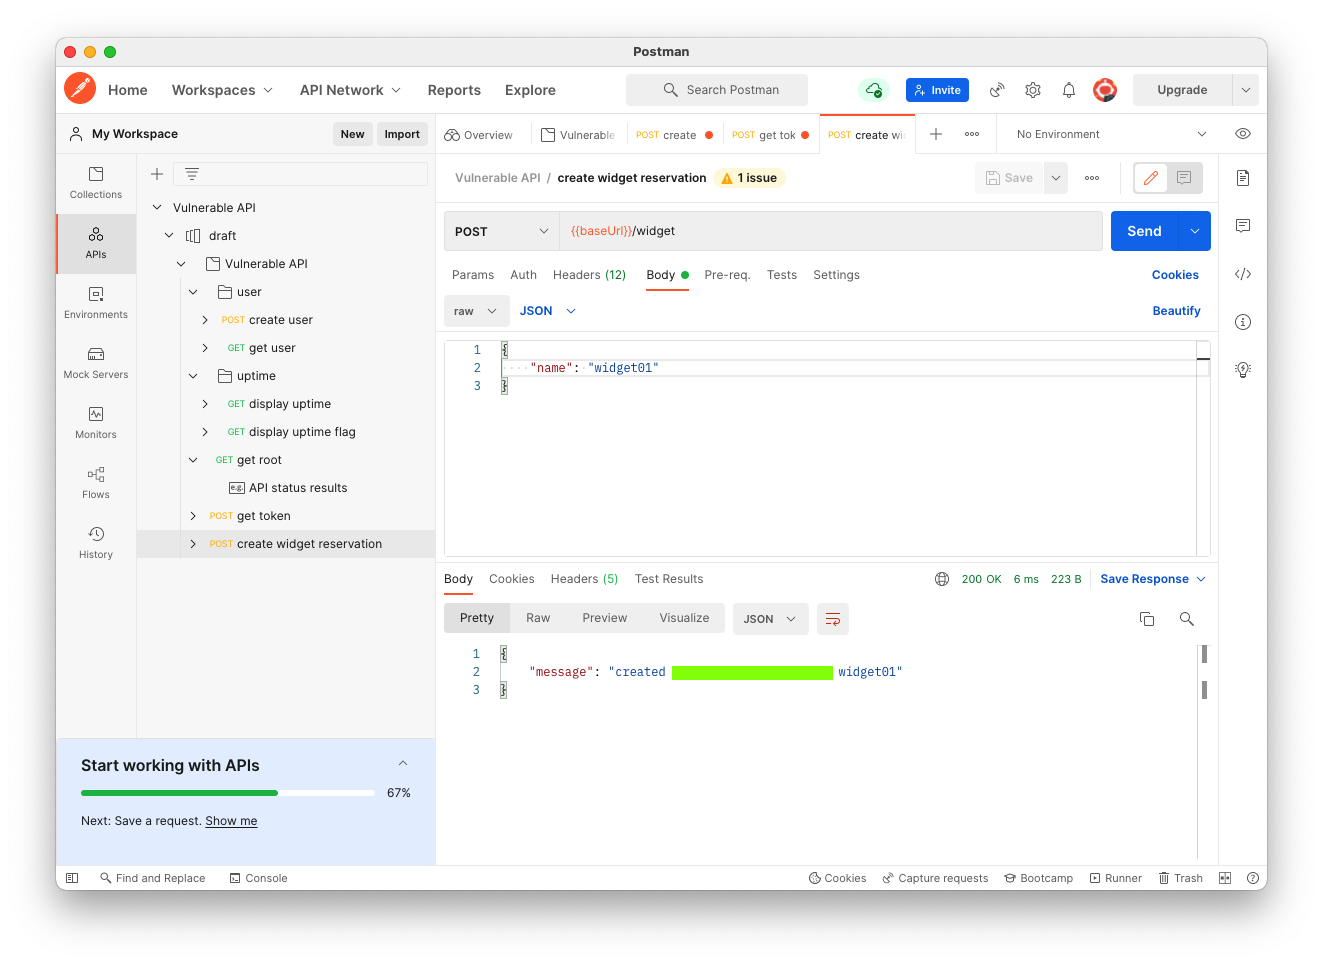Switch to the Params tab
Image resolution: width=1323 pixels, height=964 pixels.
pyautogui.click(x=473, y=275)
